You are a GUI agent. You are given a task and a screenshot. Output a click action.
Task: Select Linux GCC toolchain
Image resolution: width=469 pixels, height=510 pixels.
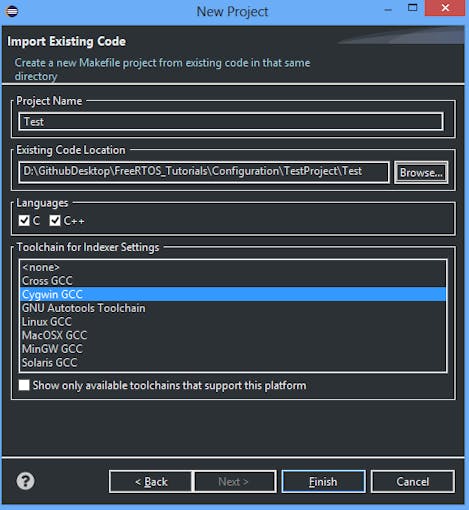233,322
